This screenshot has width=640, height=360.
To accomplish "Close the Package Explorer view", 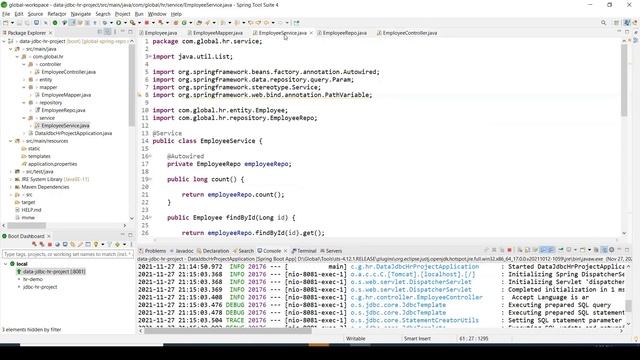I will pyautogui.click(x=51, y=33).
